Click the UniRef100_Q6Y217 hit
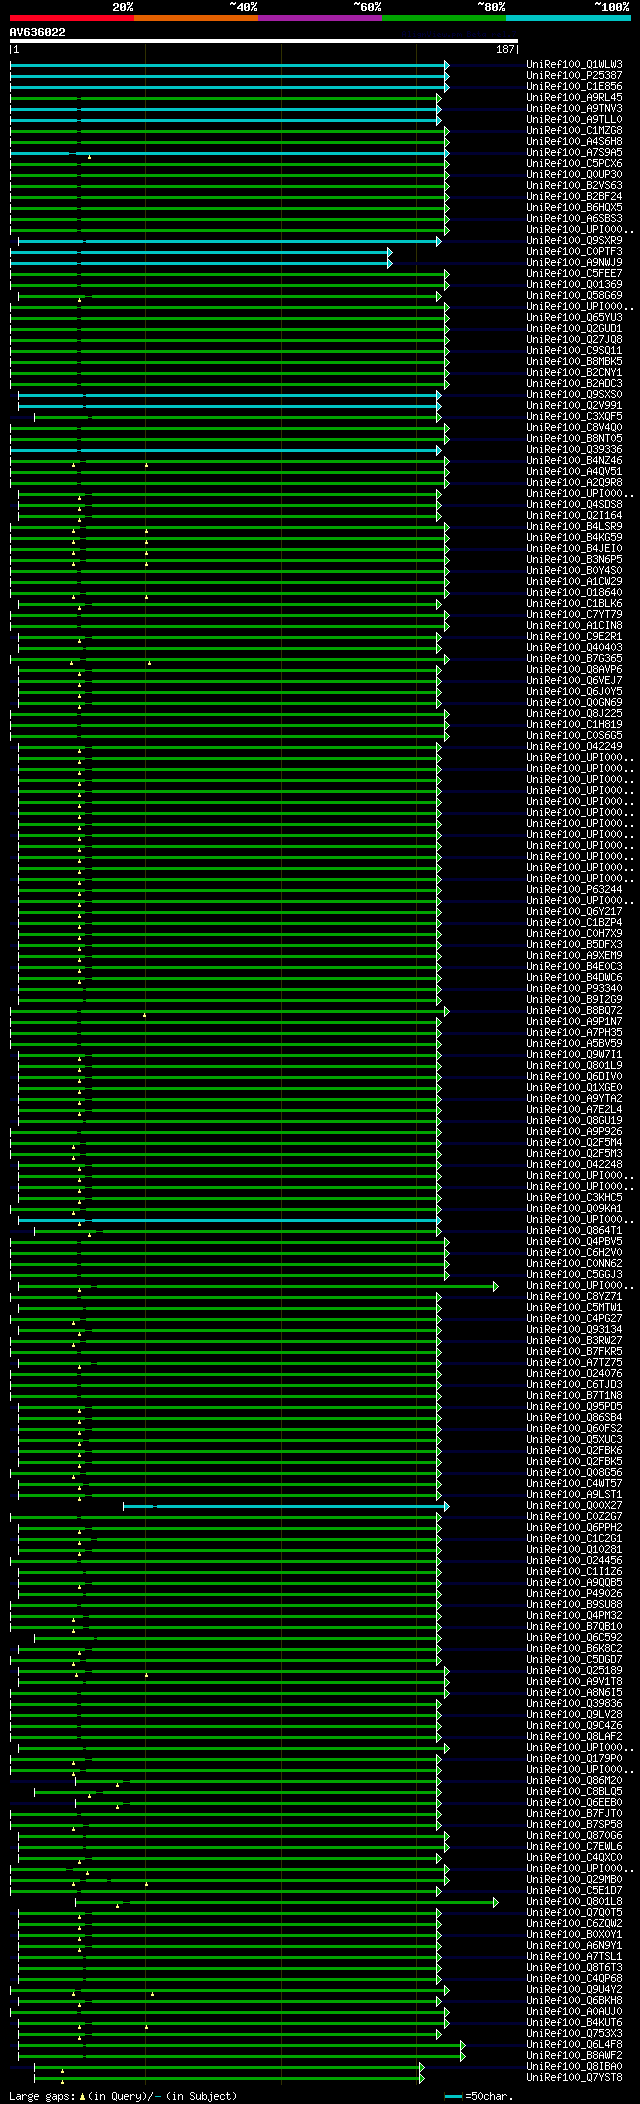Viewport: 640px width, 2104px height. 575,912
